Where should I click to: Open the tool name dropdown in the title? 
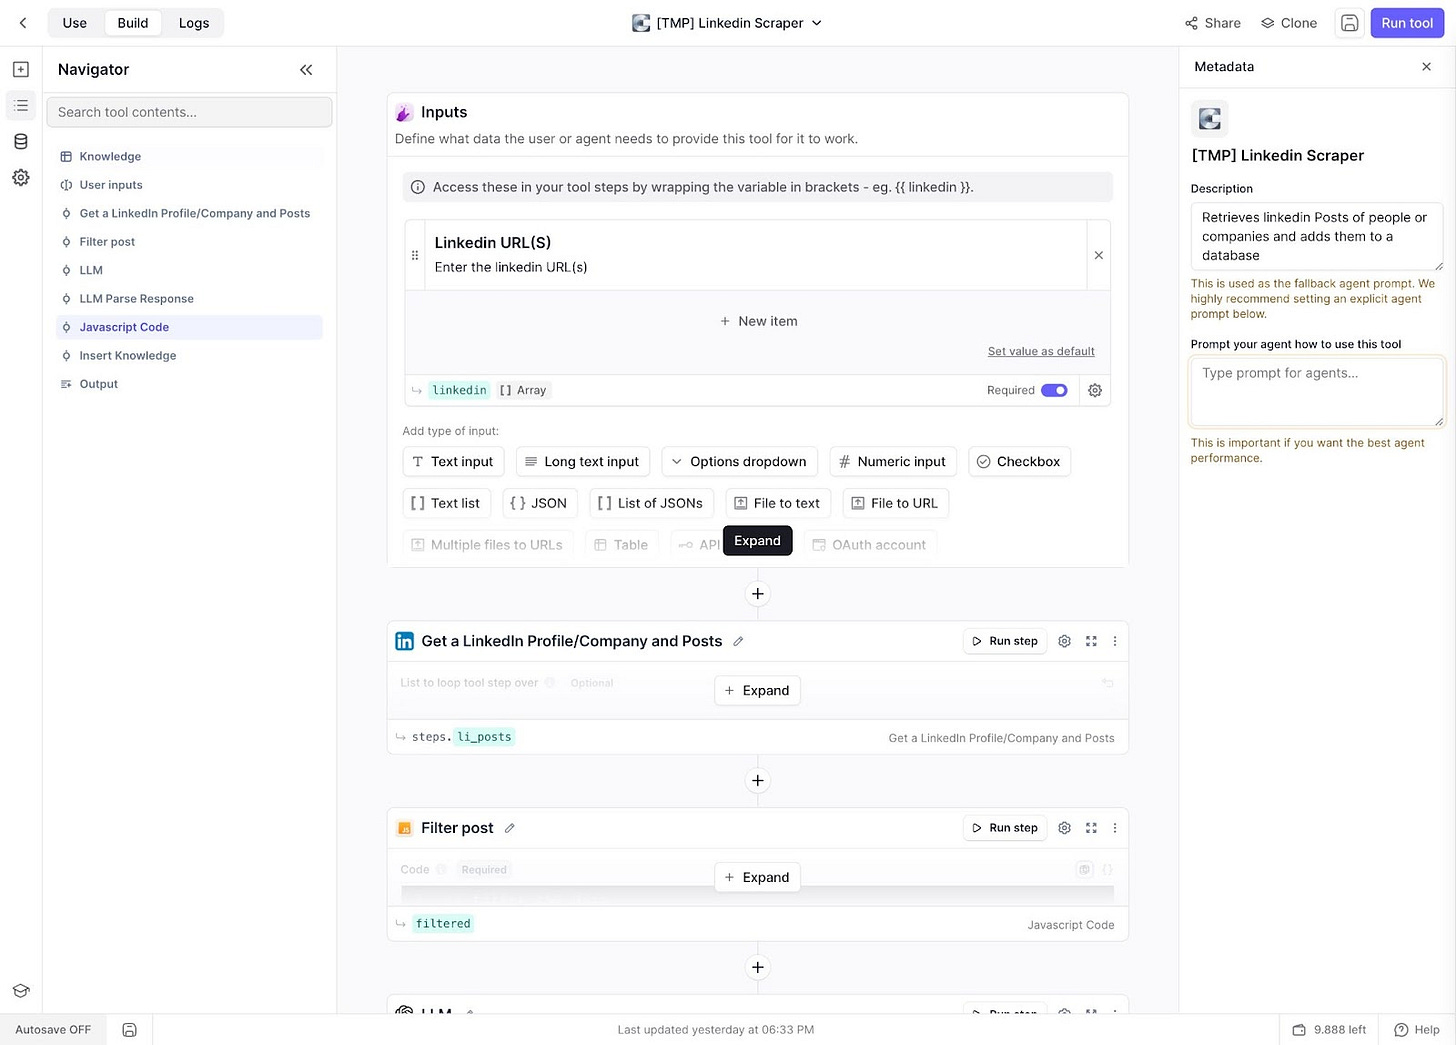(x=817, y=23)
